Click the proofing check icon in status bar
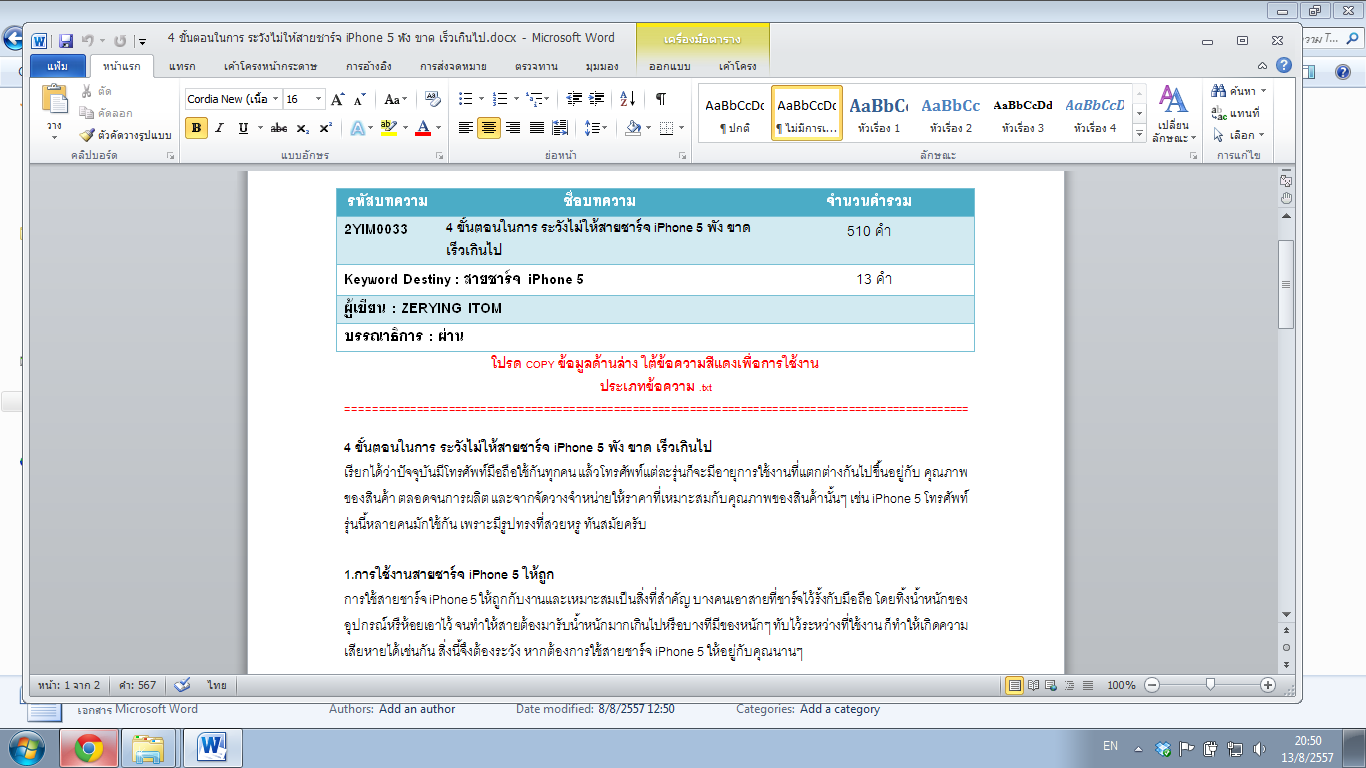This screenshot has height=768, width=1366. pyautogui.click(x=182, y=686)
